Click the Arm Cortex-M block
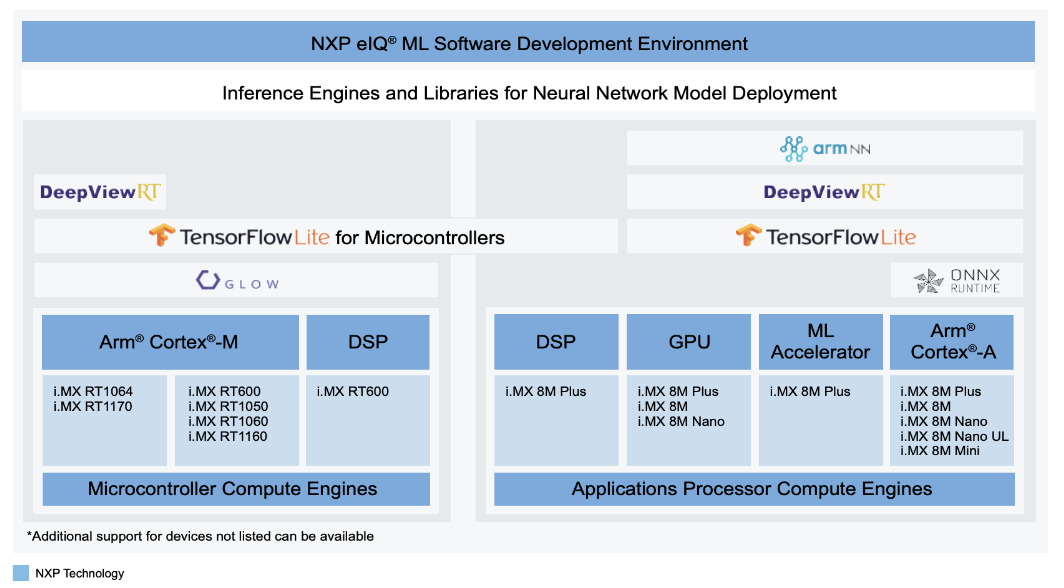Viewport: 1064px width, 588px height. [x=170, y=342]
